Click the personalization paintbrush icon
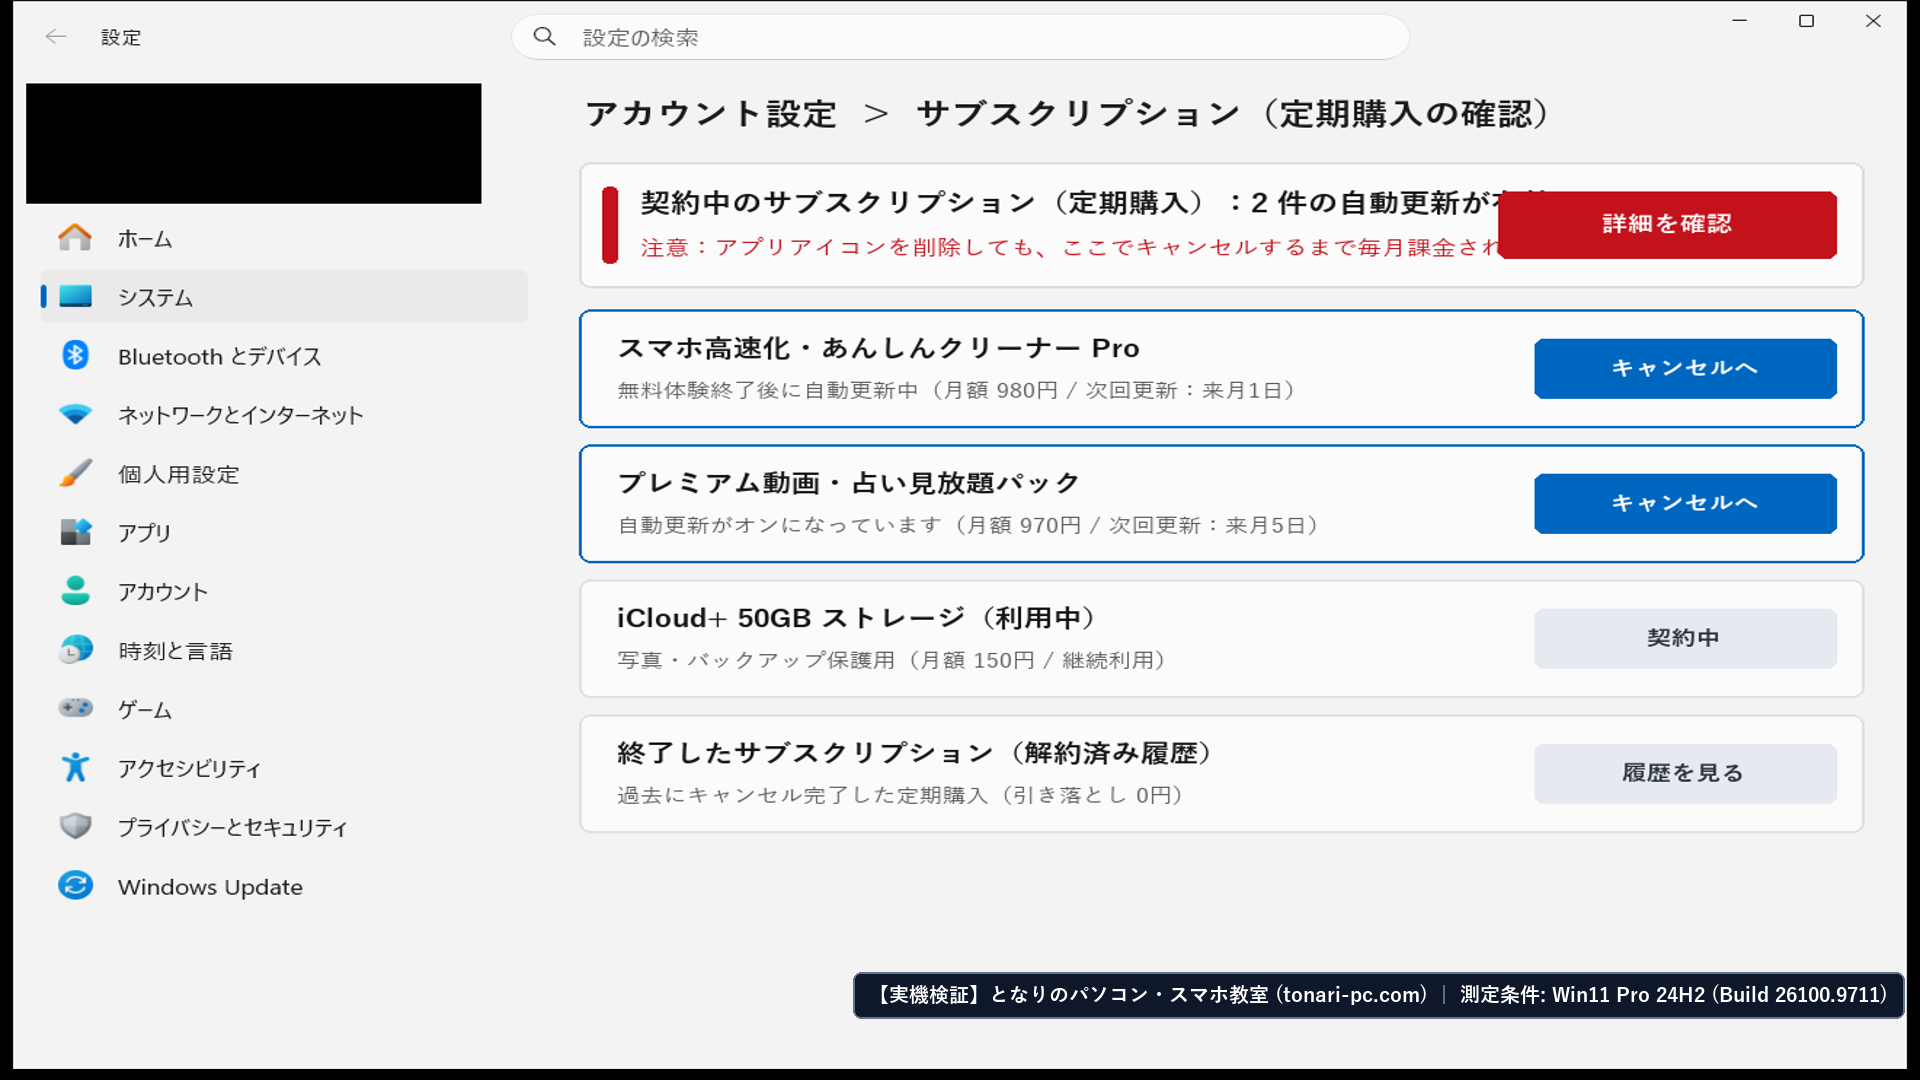Screen dimensions: 1920x1080 click(x=75, y=473)
